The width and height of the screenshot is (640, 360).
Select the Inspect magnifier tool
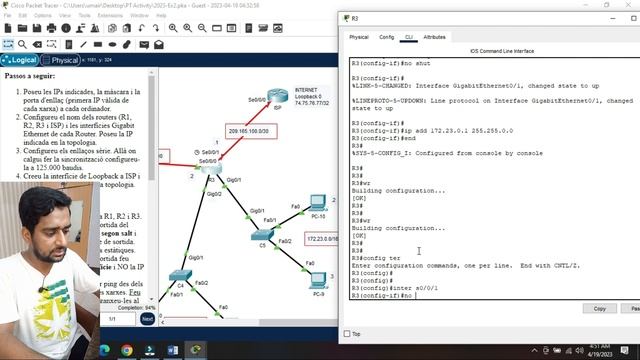click(22, 44)
